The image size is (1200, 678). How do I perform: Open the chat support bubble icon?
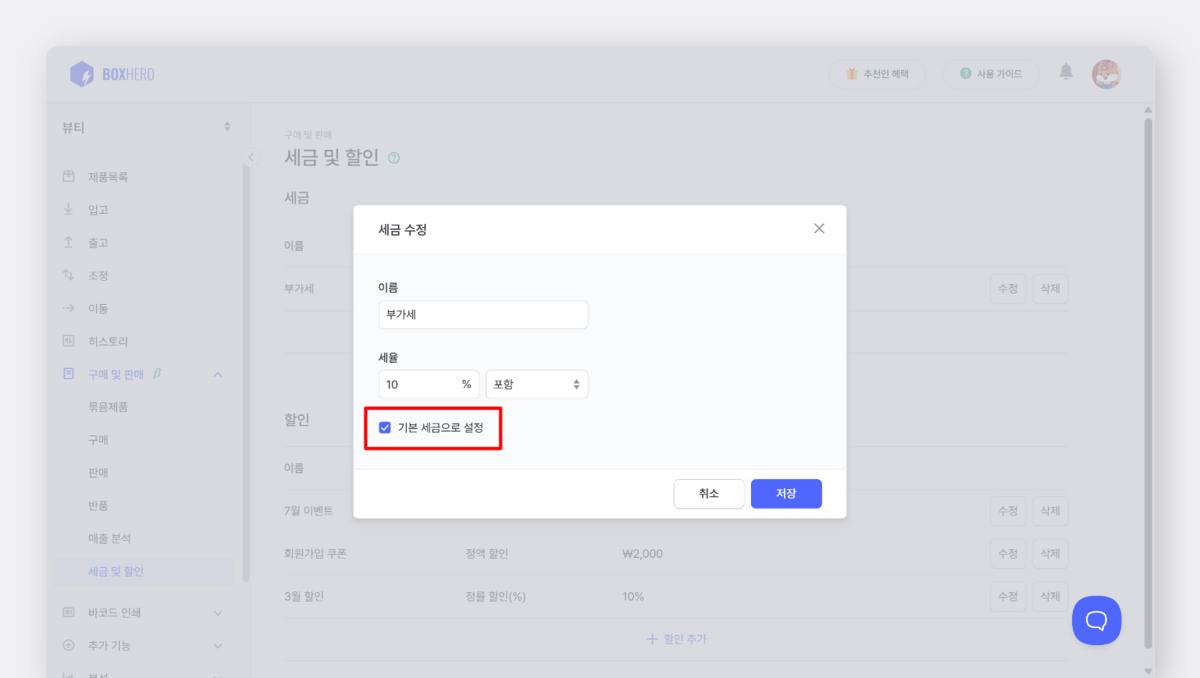point(1096,620)
